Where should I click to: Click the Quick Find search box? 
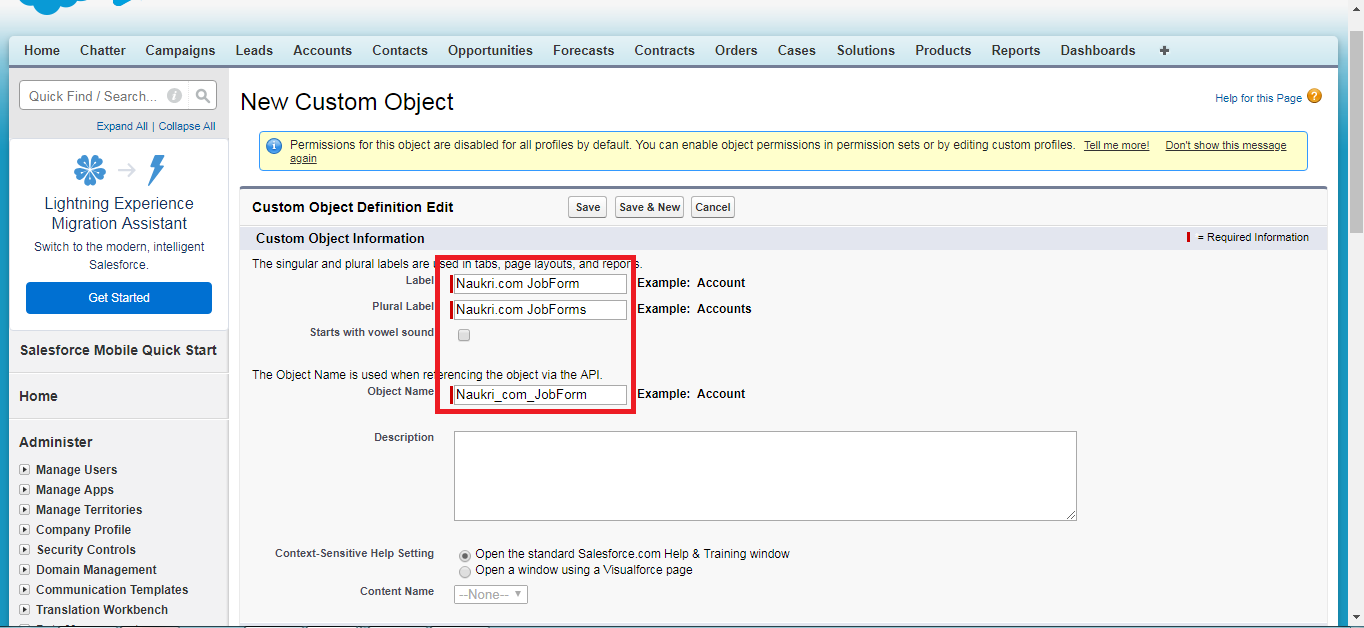[x=105, y=96]
